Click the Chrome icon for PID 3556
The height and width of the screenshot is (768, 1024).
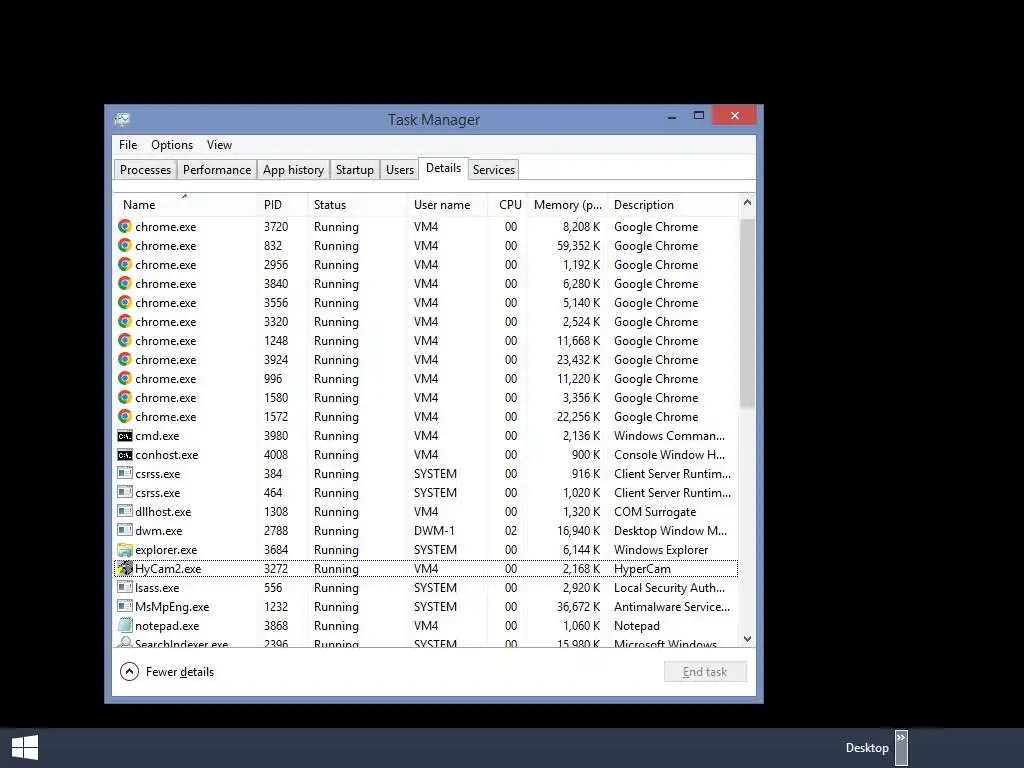click(x=125, y=302)
